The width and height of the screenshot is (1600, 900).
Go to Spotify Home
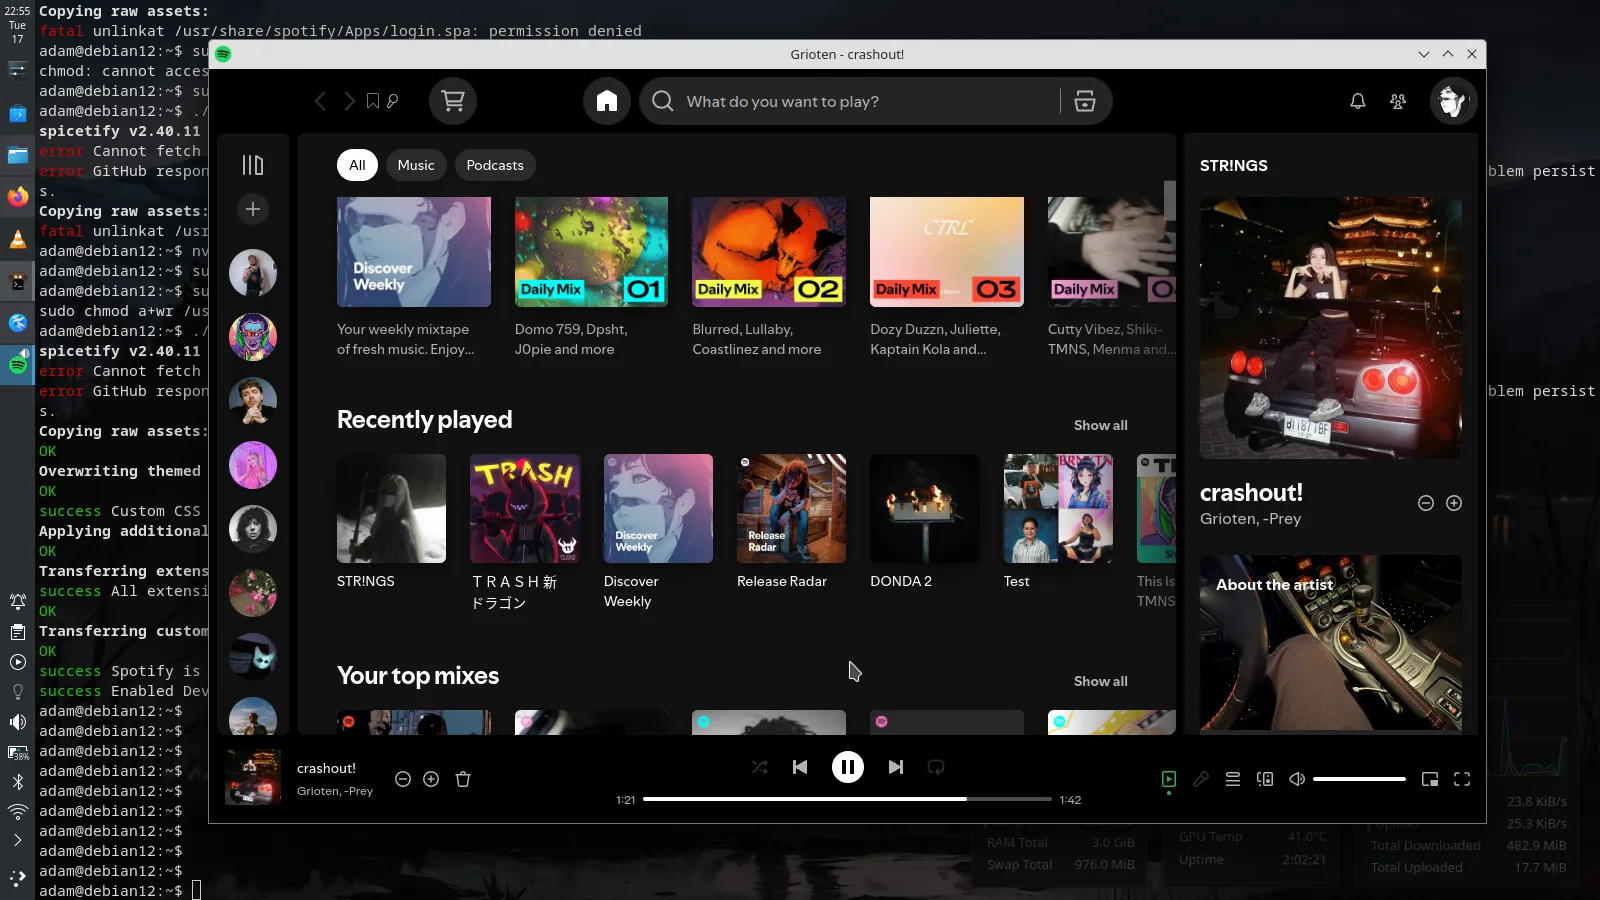pyautogui.click(x=607, y=101)
